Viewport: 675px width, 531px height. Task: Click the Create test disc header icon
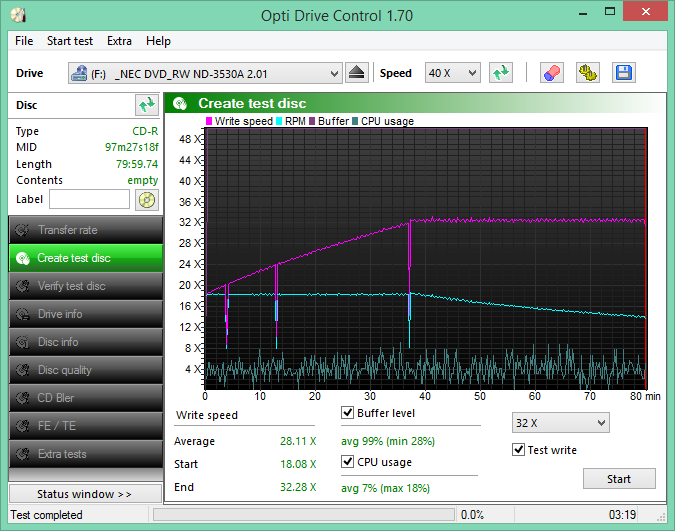coord(180,103)
